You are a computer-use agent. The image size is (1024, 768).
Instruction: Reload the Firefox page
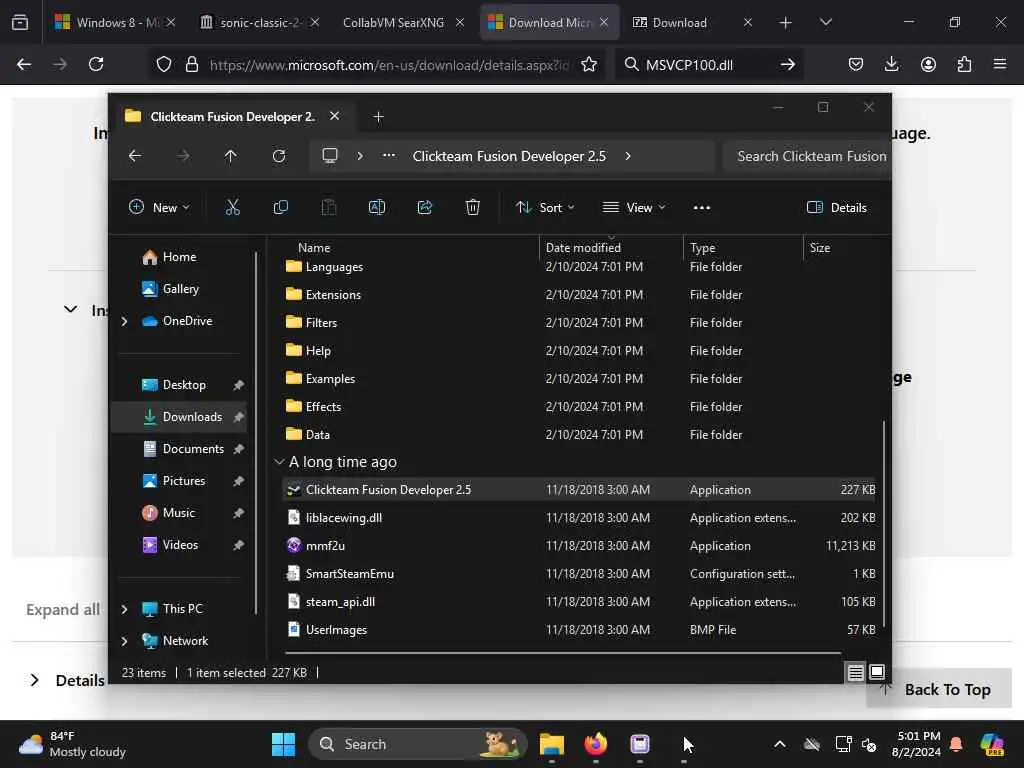pyautogui.click(x=96, y=64)
